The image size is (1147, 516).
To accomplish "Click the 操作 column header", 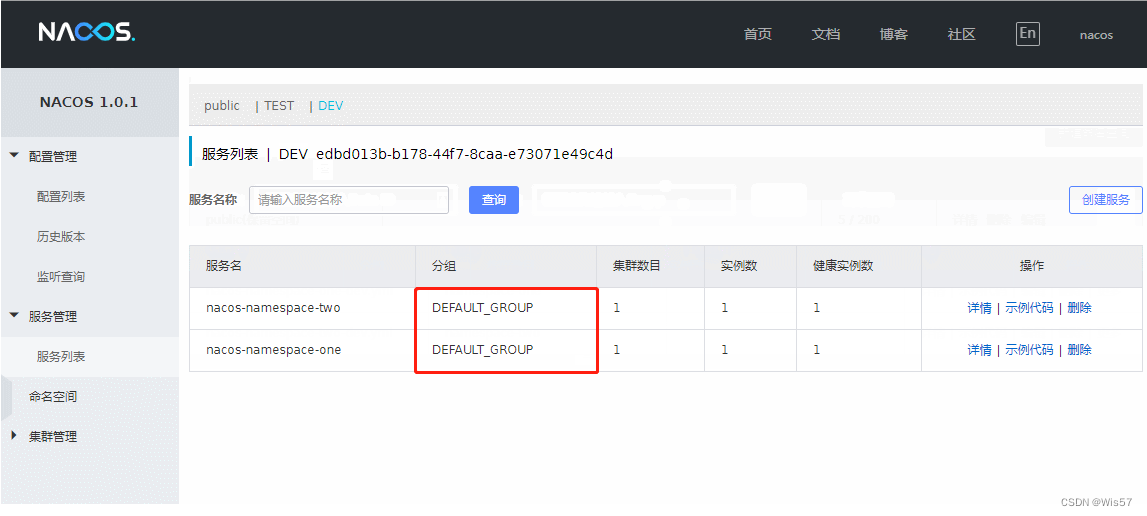I will (1031, 266).
